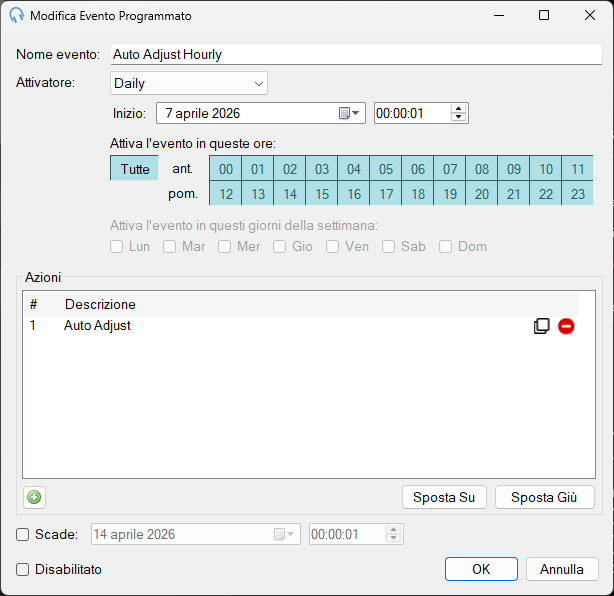Toggle hour 03 in the hour grid
The width and height of the screenshot is (614, 596).
(x=322, y=168)
